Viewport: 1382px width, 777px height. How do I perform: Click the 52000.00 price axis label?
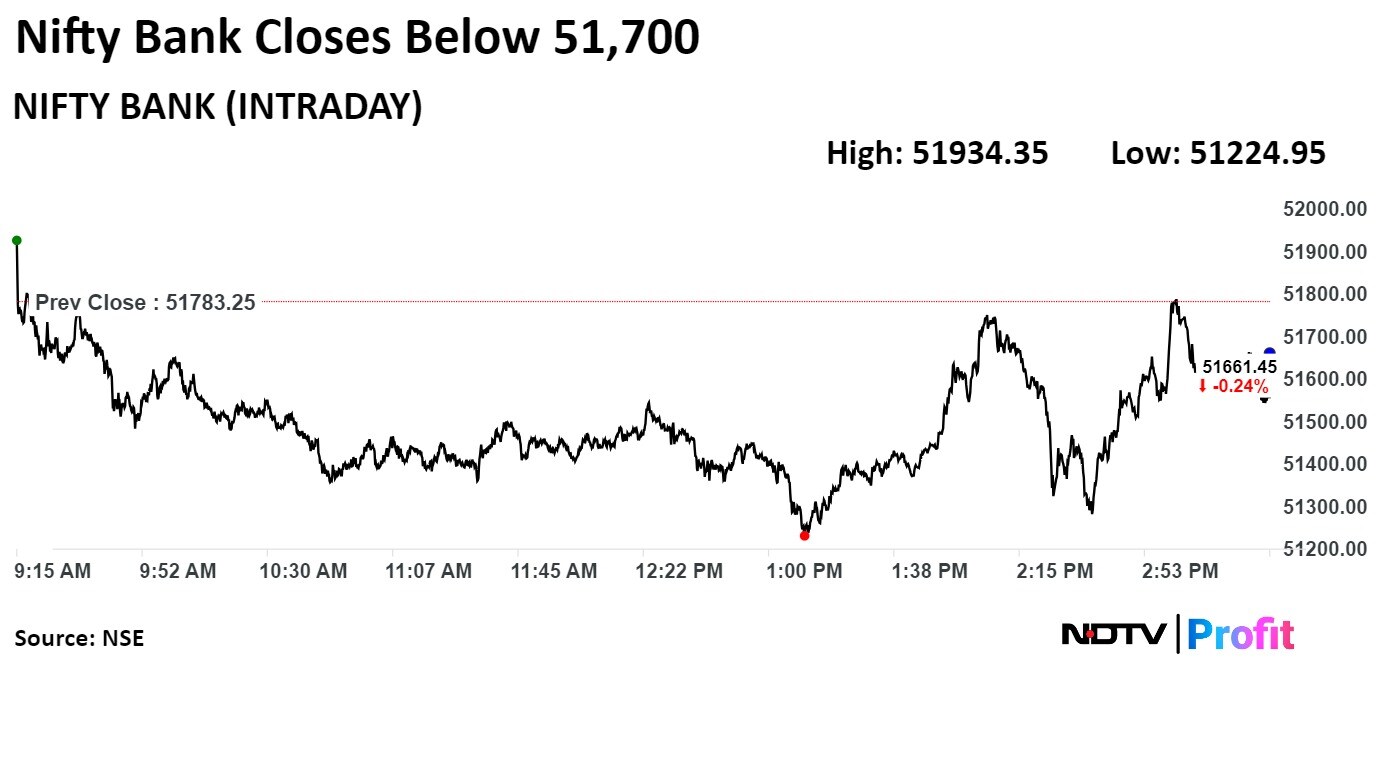[1324, 209]
